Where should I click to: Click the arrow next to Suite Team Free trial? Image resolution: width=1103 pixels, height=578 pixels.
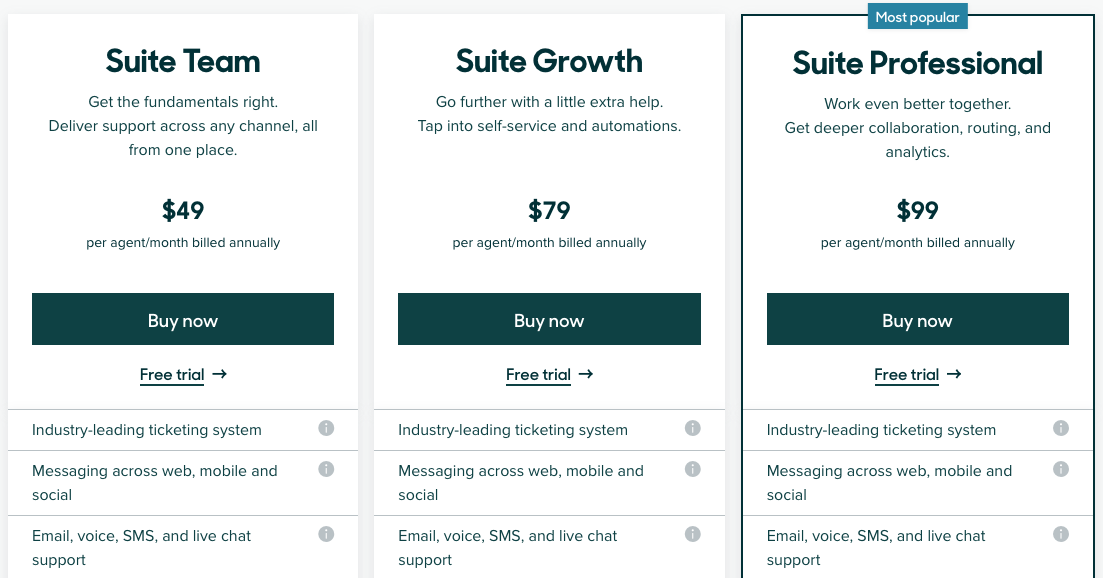(219, 374)
